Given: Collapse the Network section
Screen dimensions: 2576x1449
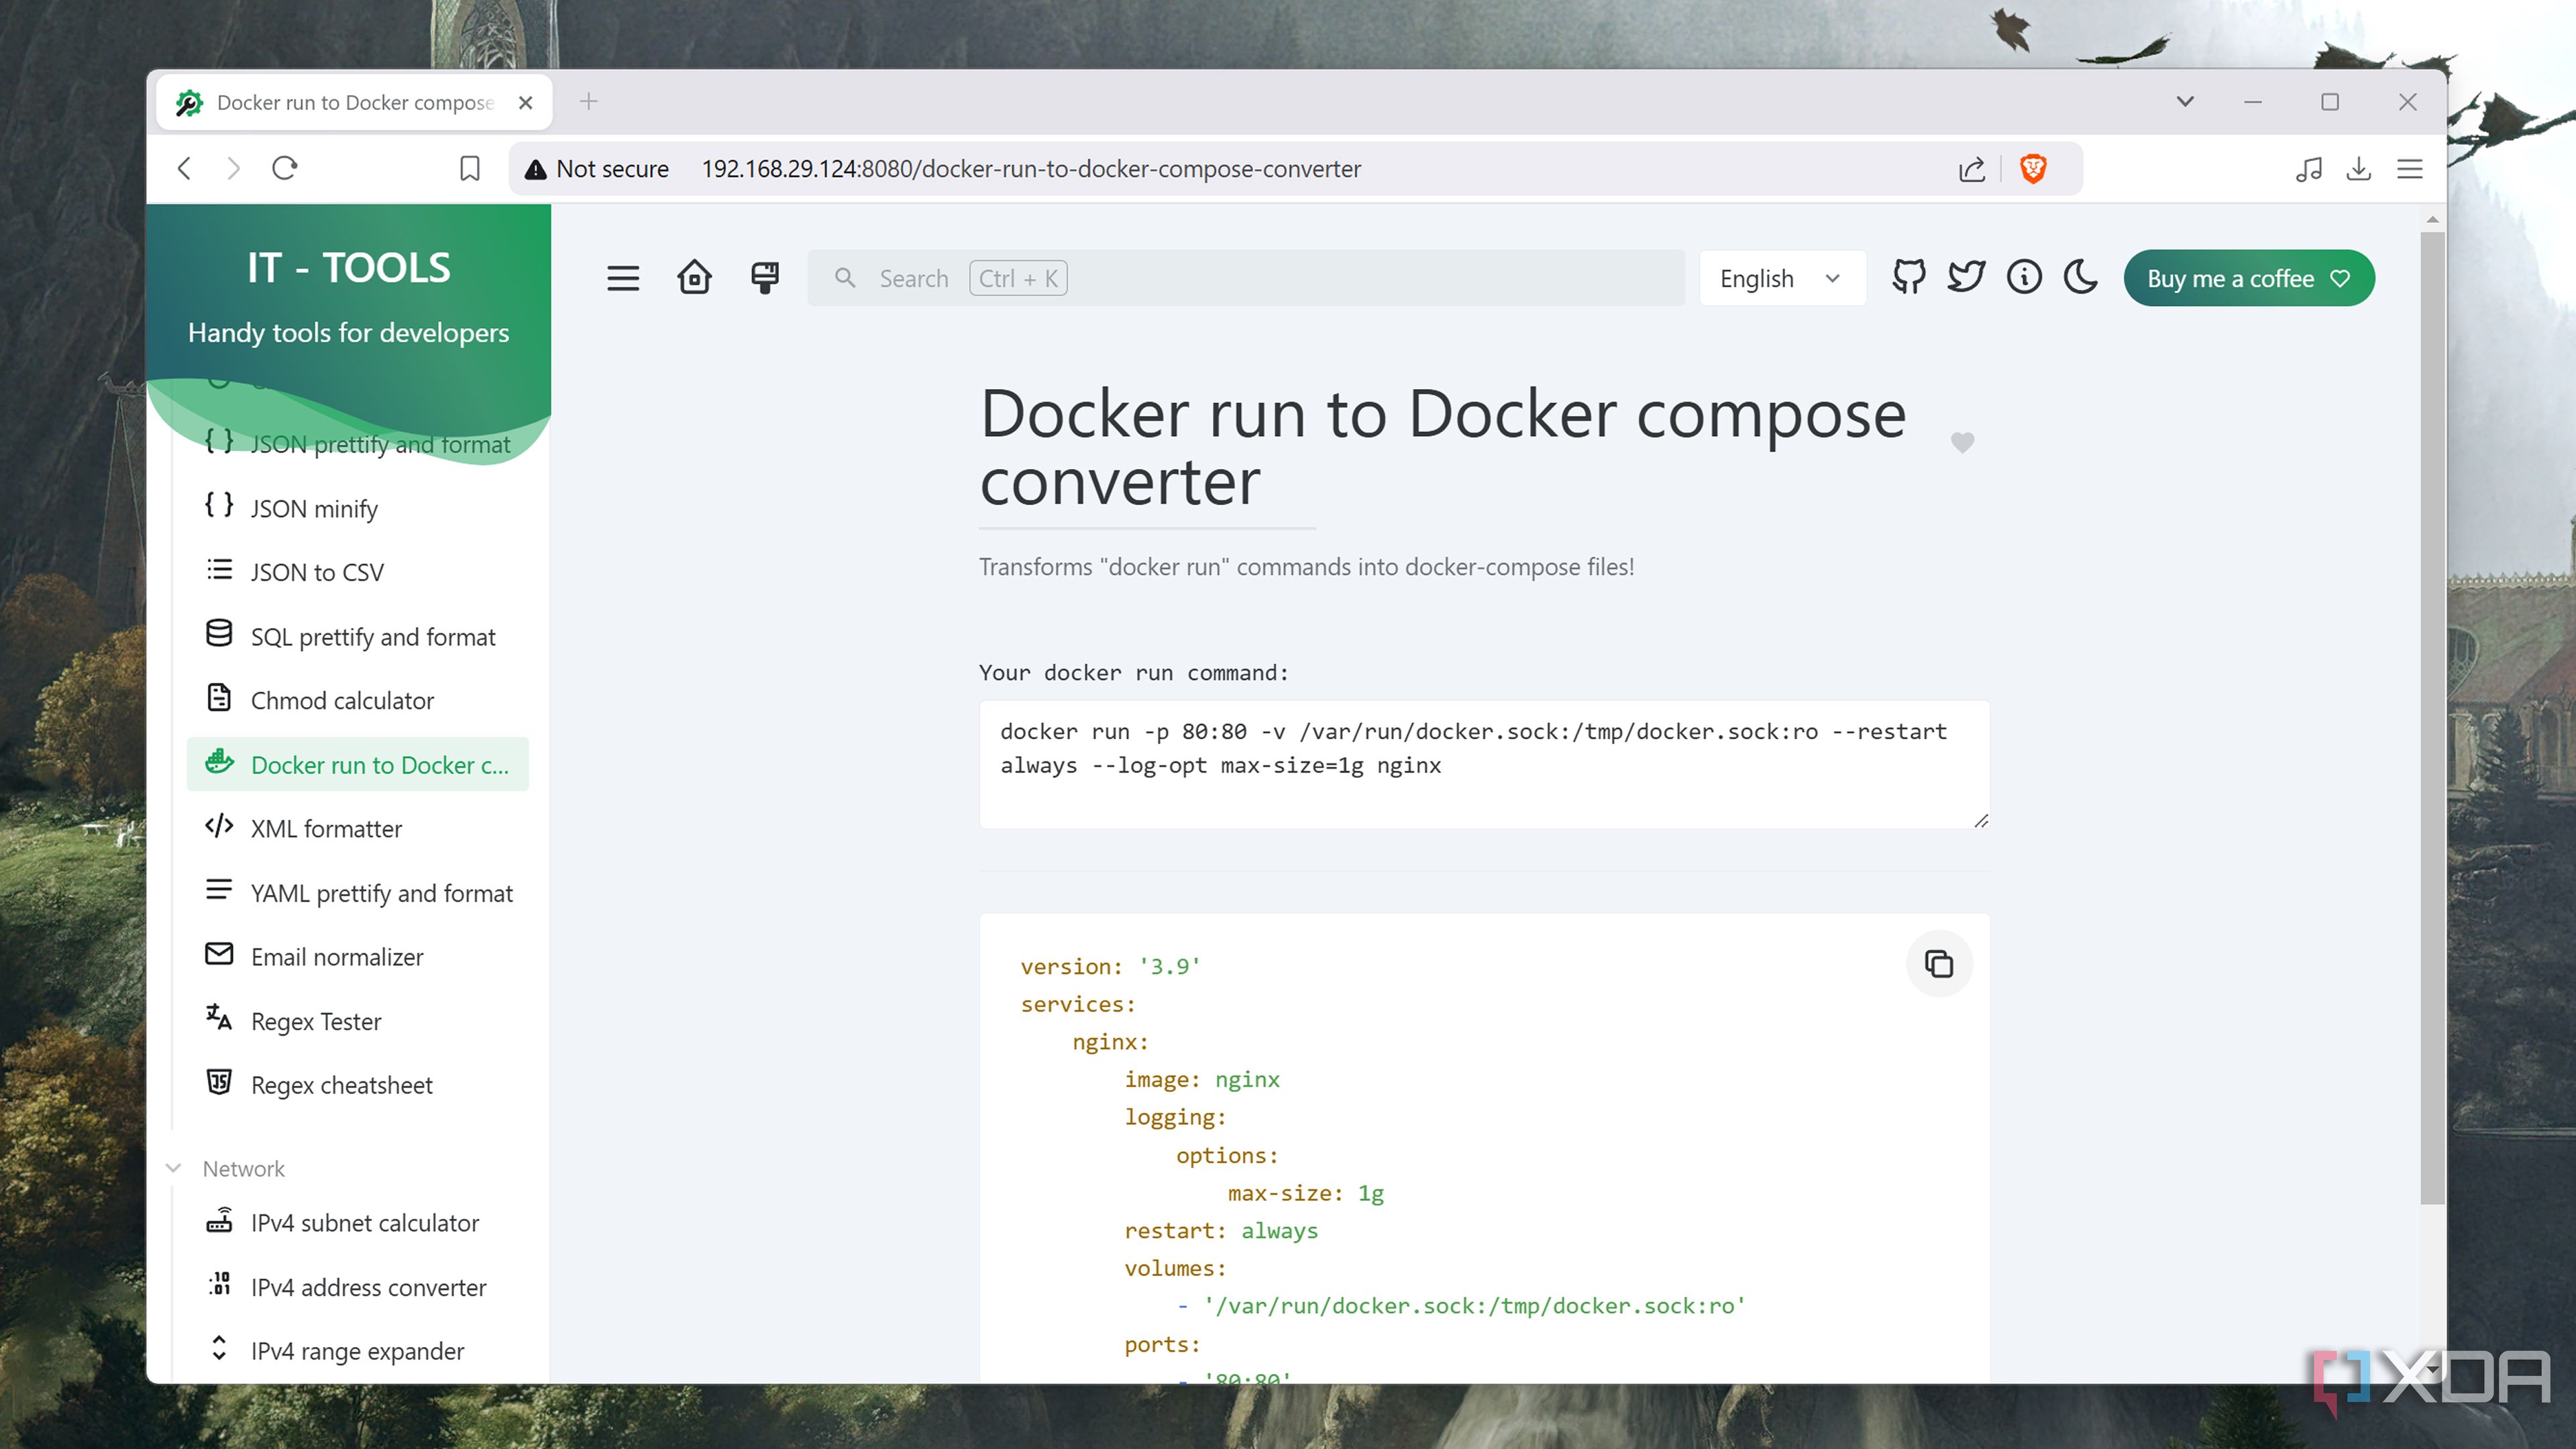Looking at the screenshot, I should pos(174,1167).
